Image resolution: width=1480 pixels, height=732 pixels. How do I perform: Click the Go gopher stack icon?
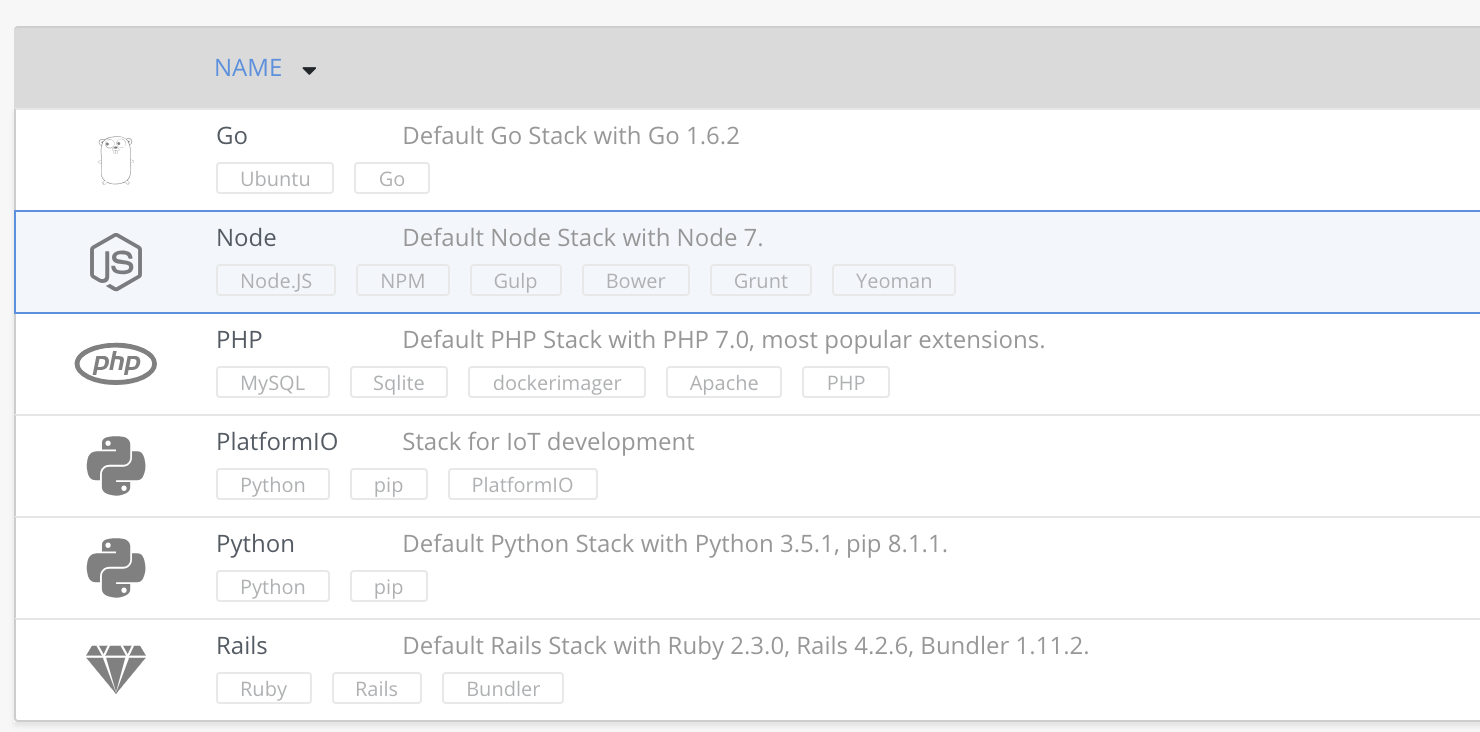click(x=116, y=160)
